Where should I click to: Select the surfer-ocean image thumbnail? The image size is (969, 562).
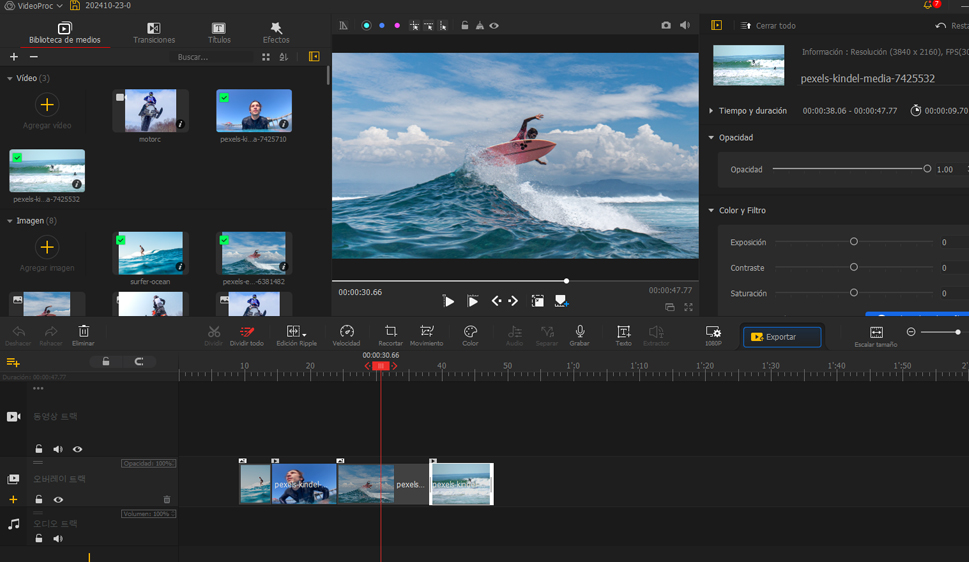click(x=150, y=253)
